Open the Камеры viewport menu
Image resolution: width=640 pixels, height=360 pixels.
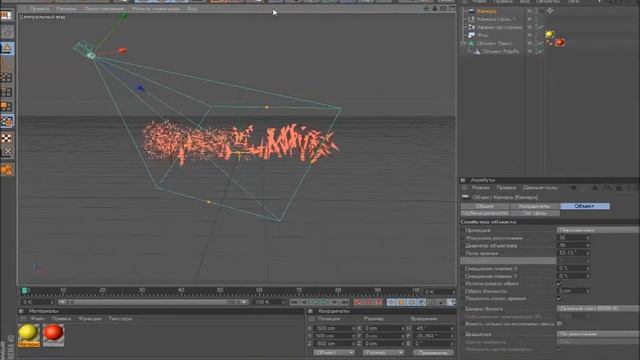67,9
